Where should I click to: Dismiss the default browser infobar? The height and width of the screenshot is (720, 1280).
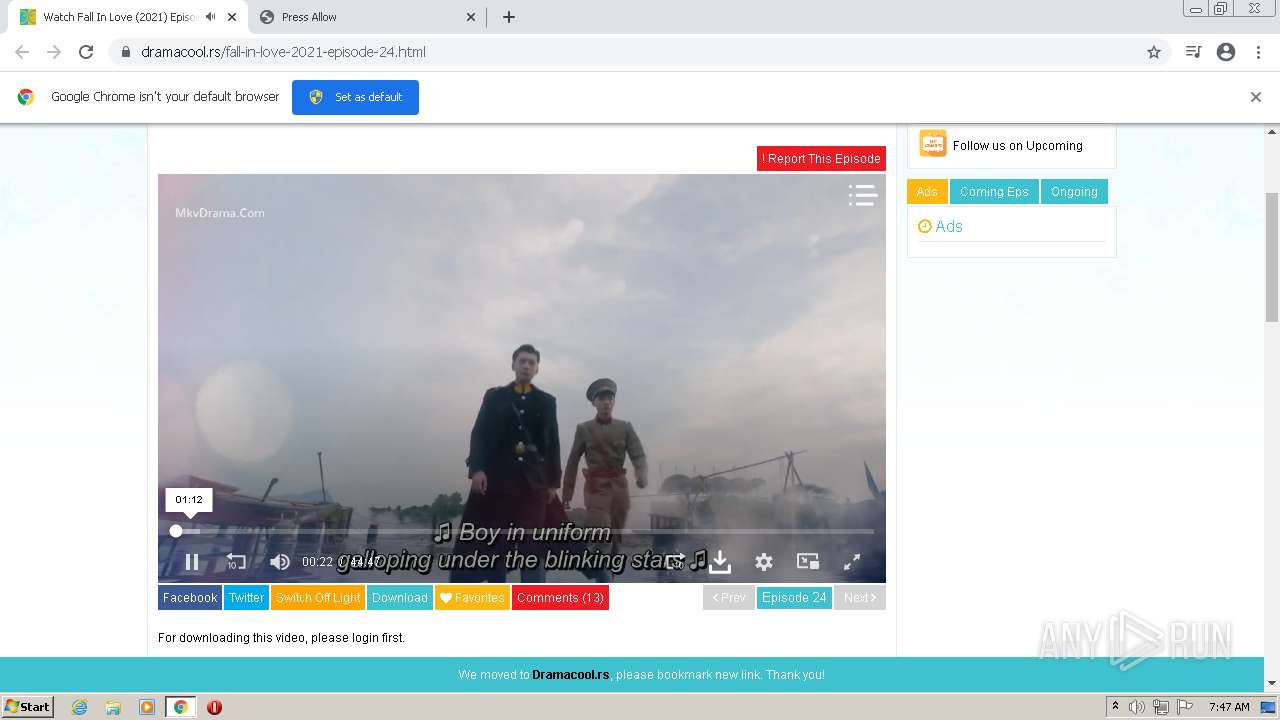point(1256,97)
